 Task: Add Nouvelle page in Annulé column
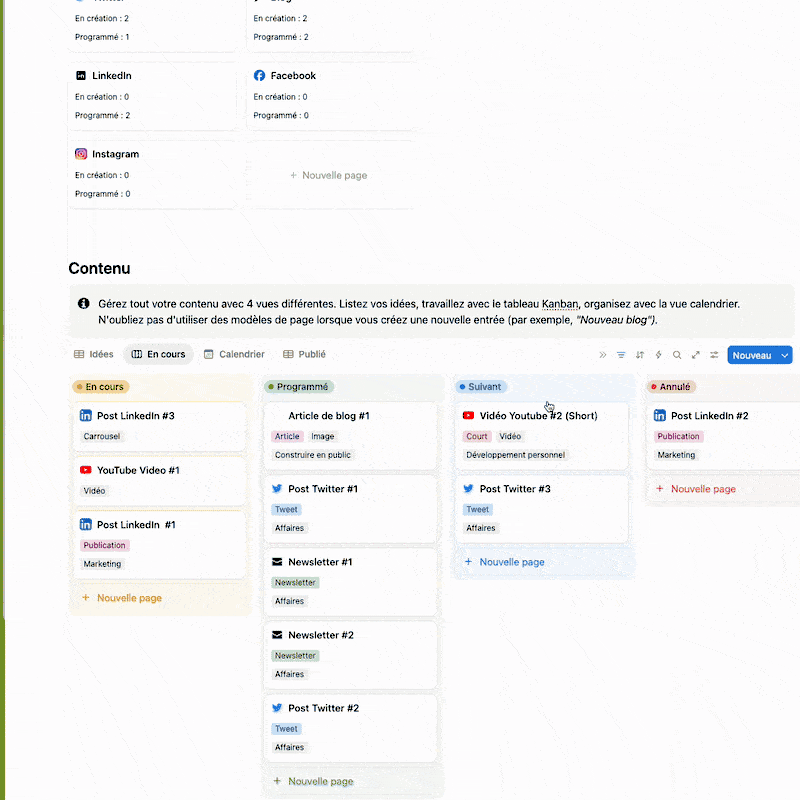click(703, 489)
